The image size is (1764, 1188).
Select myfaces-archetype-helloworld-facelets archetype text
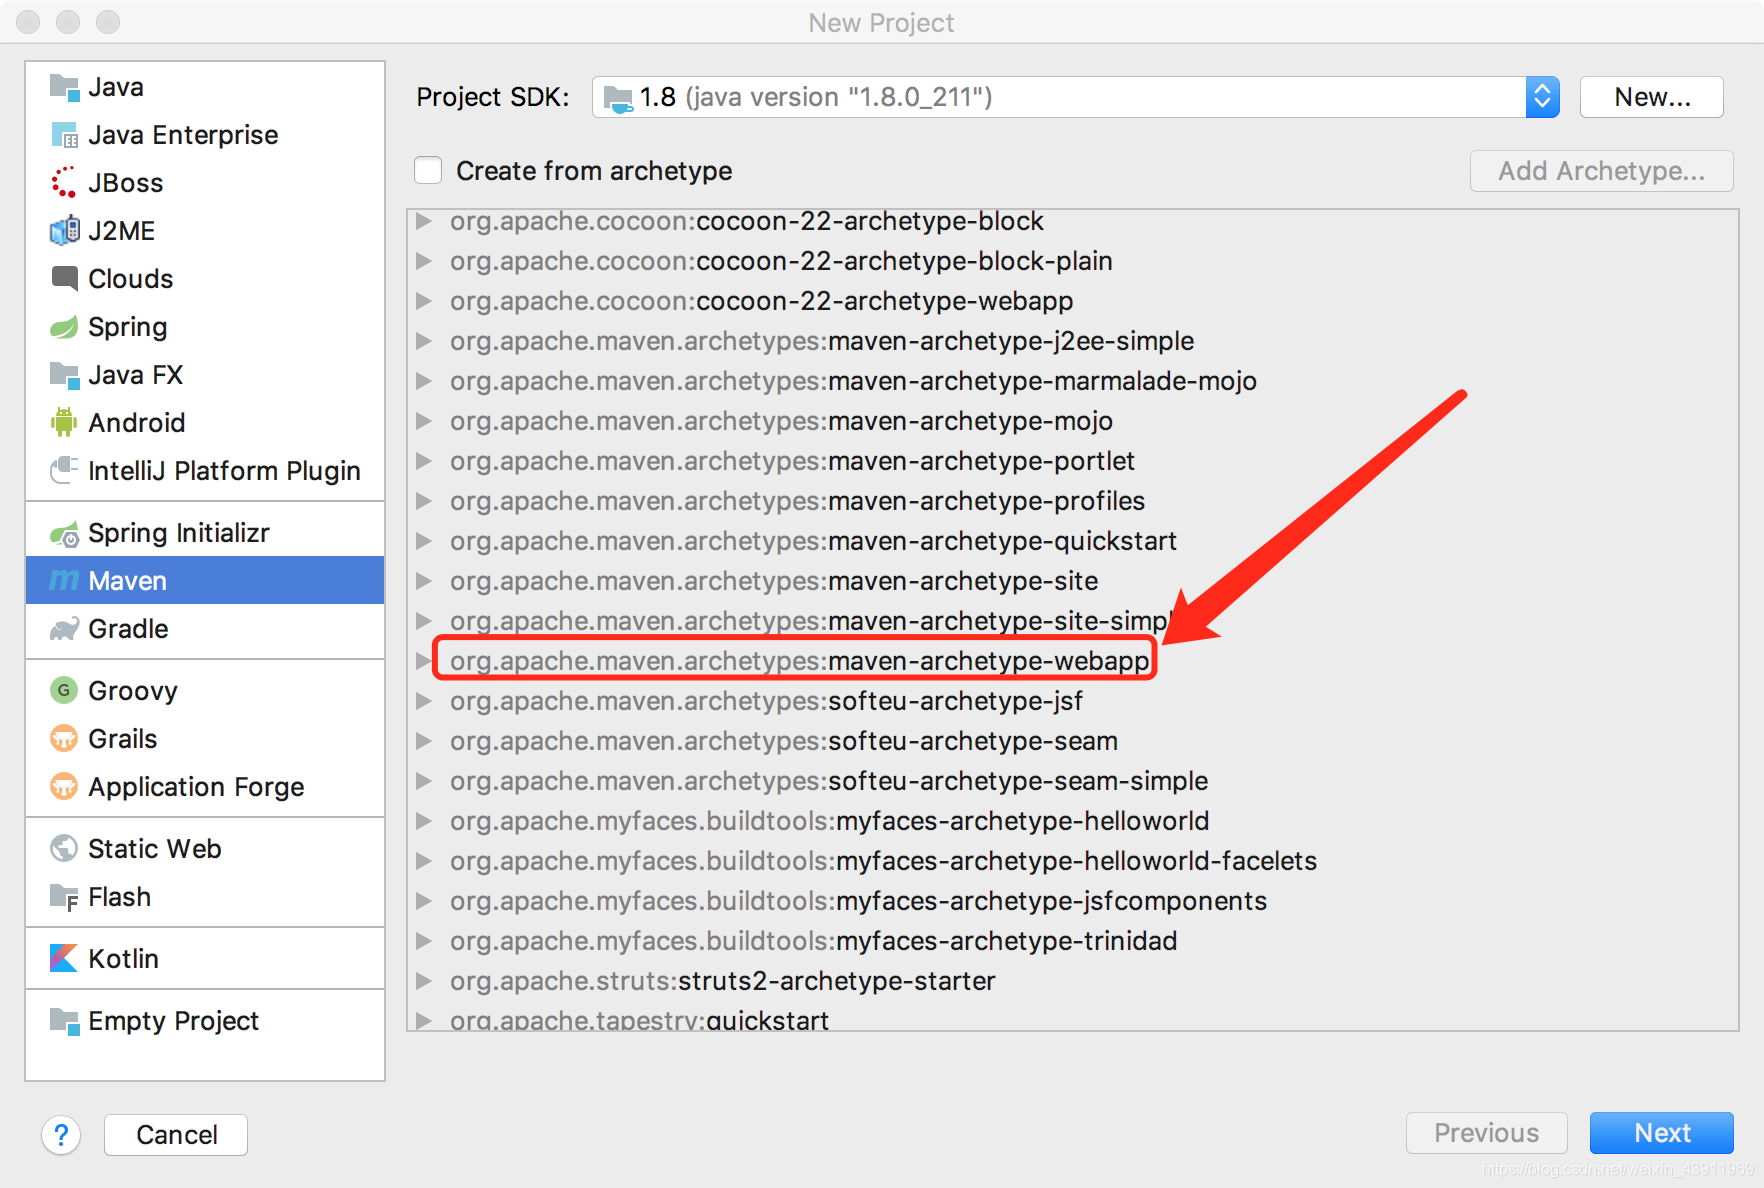[x=883, y=861]
